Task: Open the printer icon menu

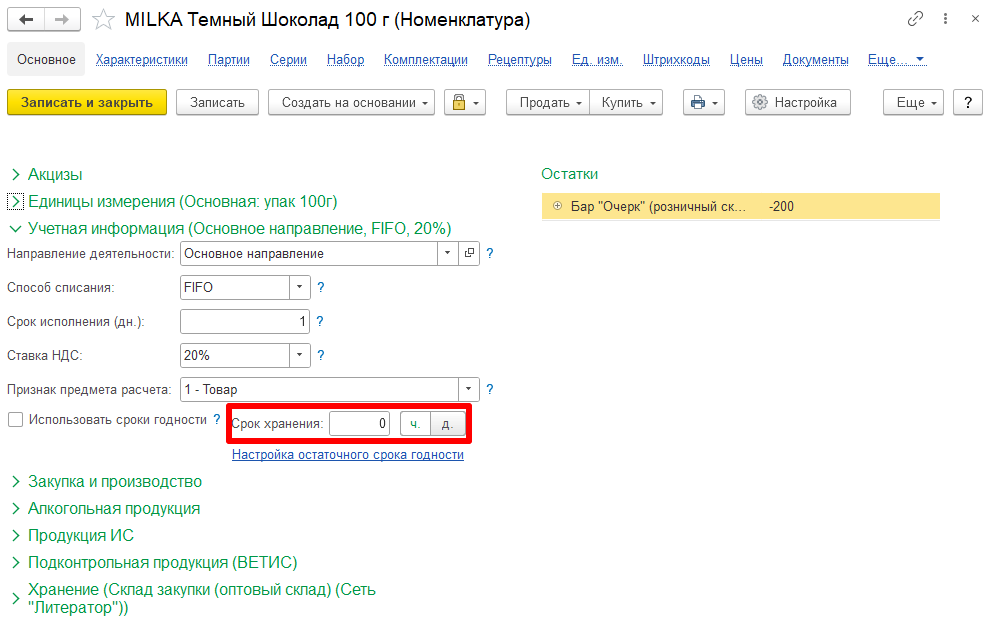Action: [704, 102]
